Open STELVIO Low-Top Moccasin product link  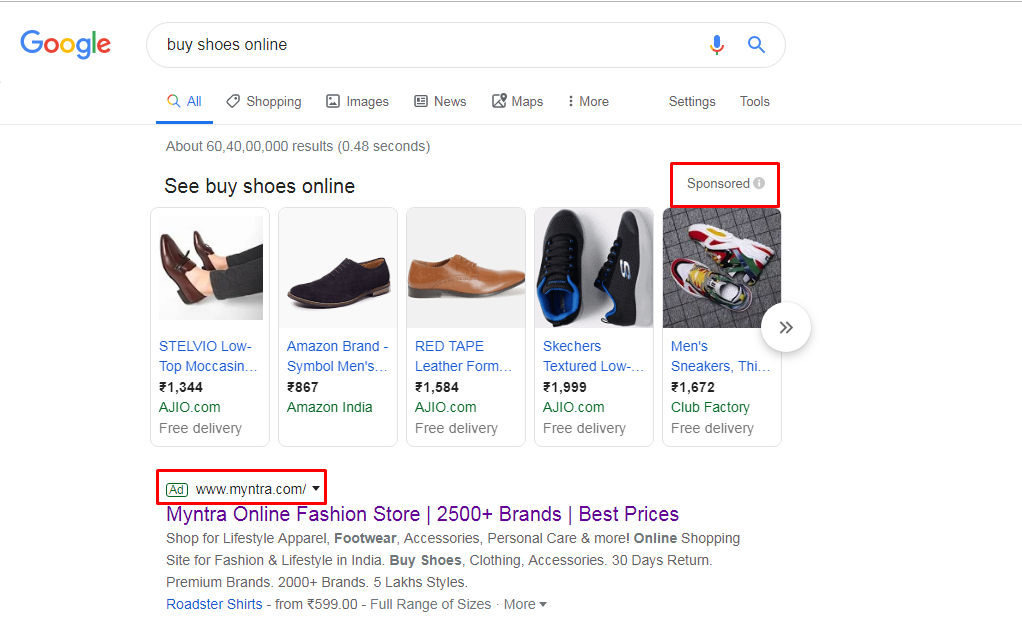208,356
